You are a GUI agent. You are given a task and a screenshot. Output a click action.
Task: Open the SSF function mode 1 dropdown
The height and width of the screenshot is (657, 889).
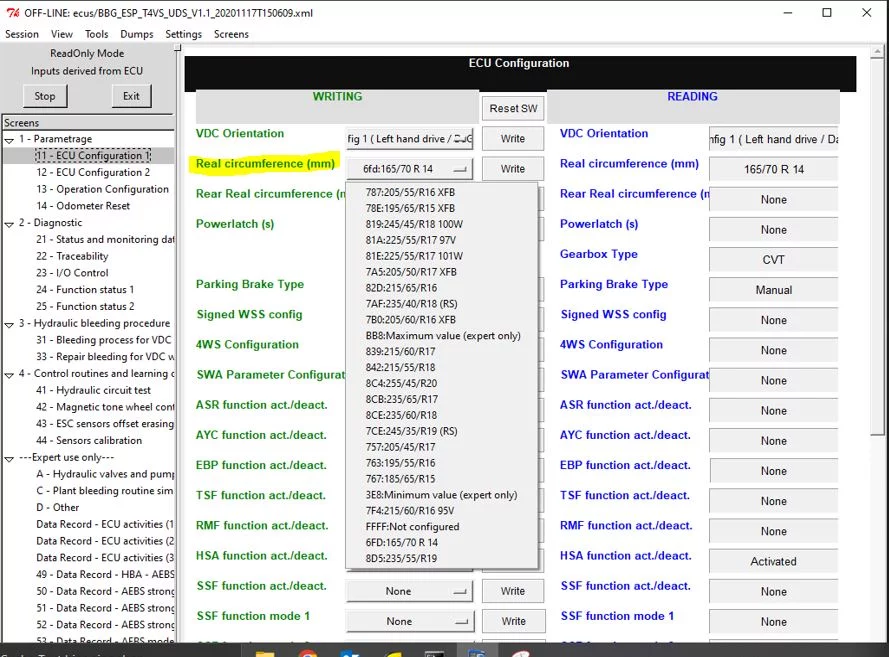[409, 621]
